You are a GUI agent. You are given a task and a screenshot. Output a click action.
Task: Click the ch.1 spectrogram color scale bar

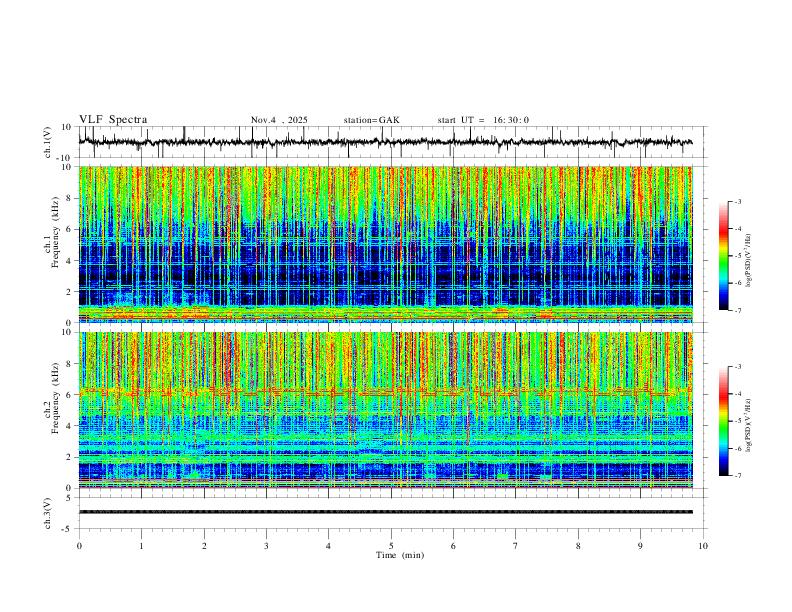(x=723, y=256)
